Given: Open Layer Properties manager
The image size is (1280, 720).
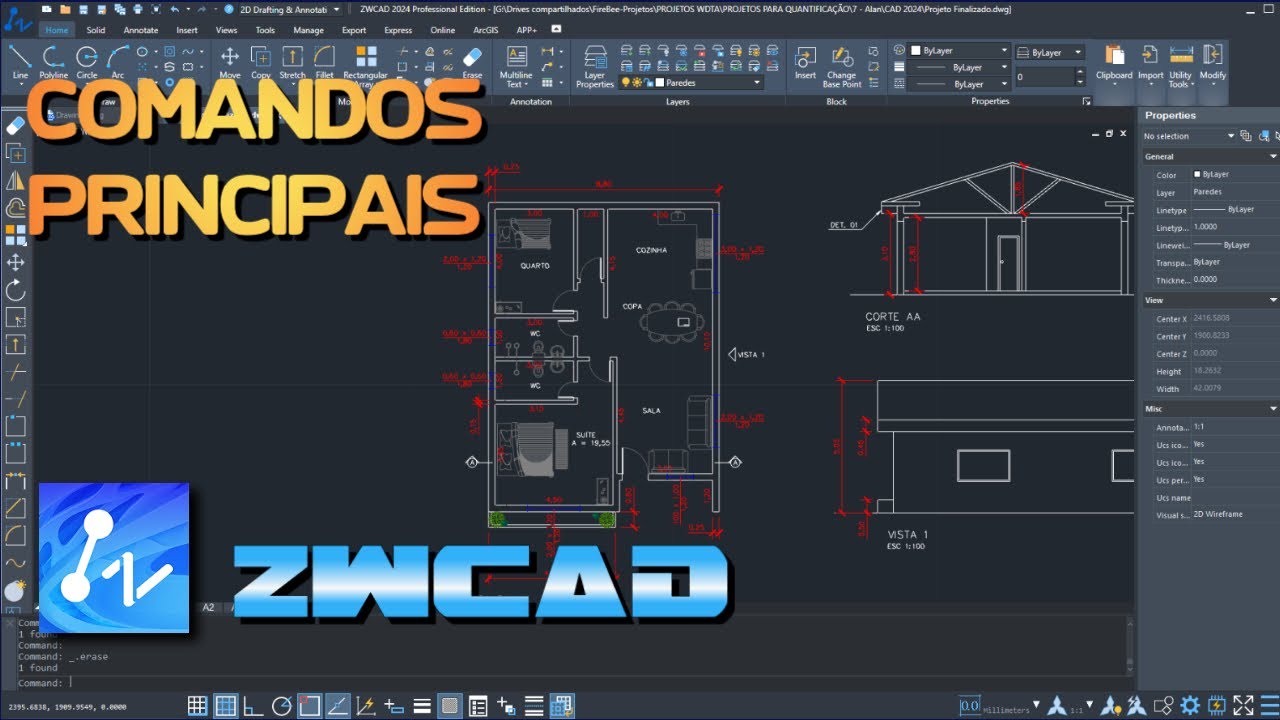Looking at the screenshot, I should coord(595,66).
